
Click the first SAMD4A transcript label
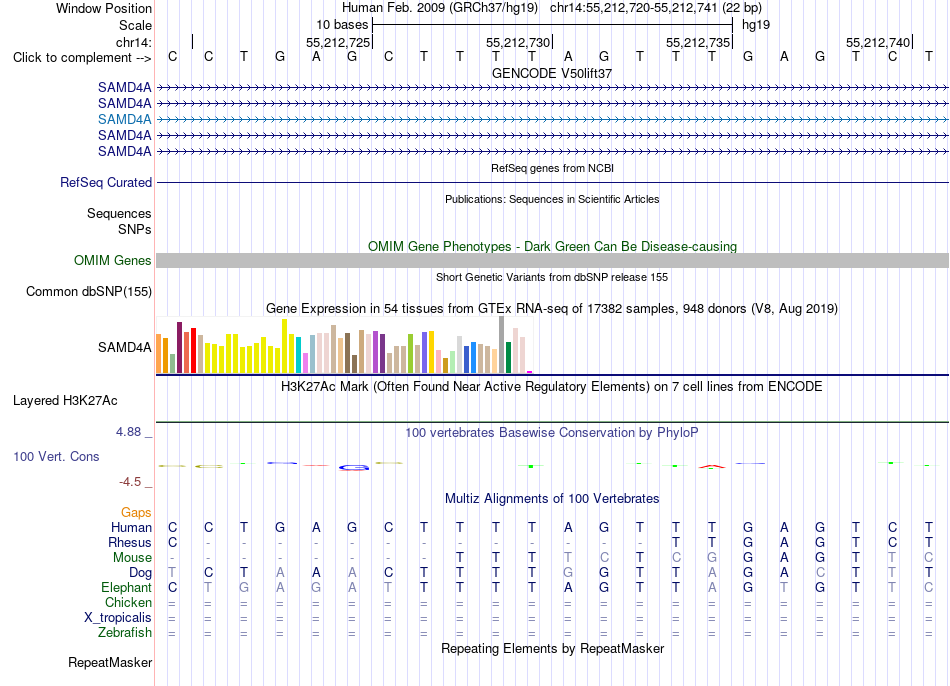(x=125, y=88)
